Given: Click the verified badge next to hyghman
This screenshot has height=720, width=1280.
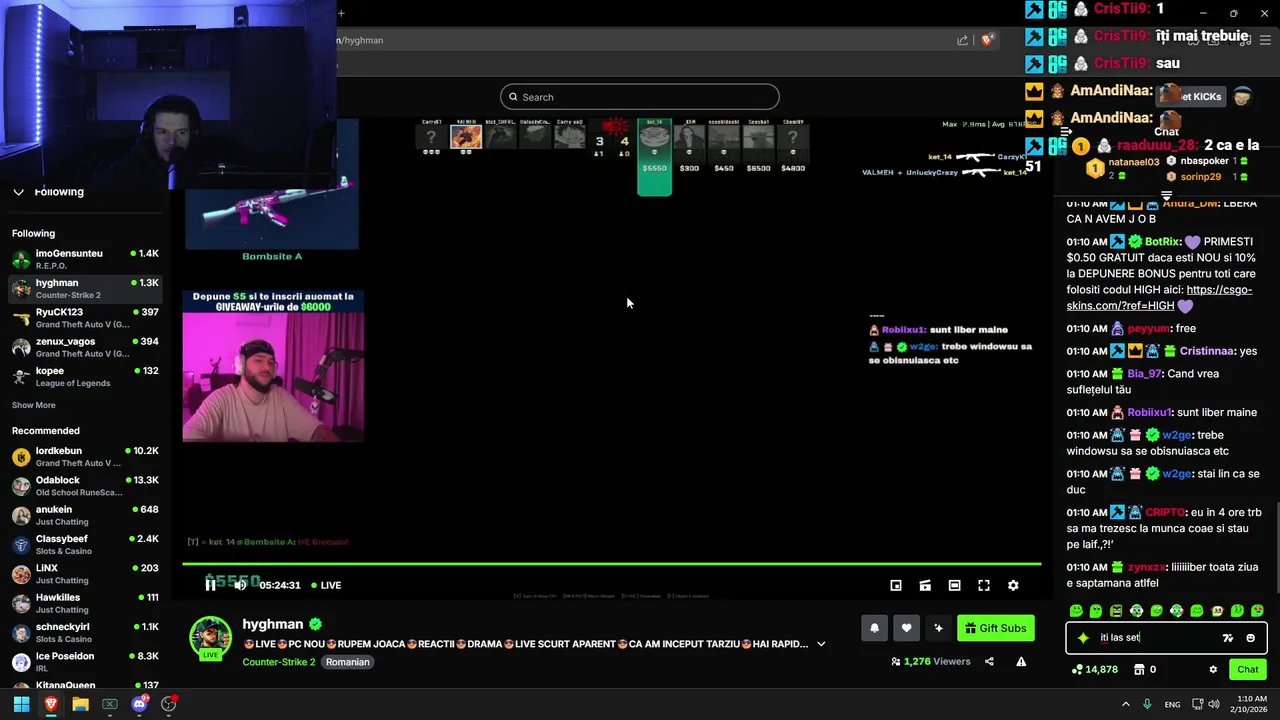Looking at the screenshot, I should coord(315,624).
